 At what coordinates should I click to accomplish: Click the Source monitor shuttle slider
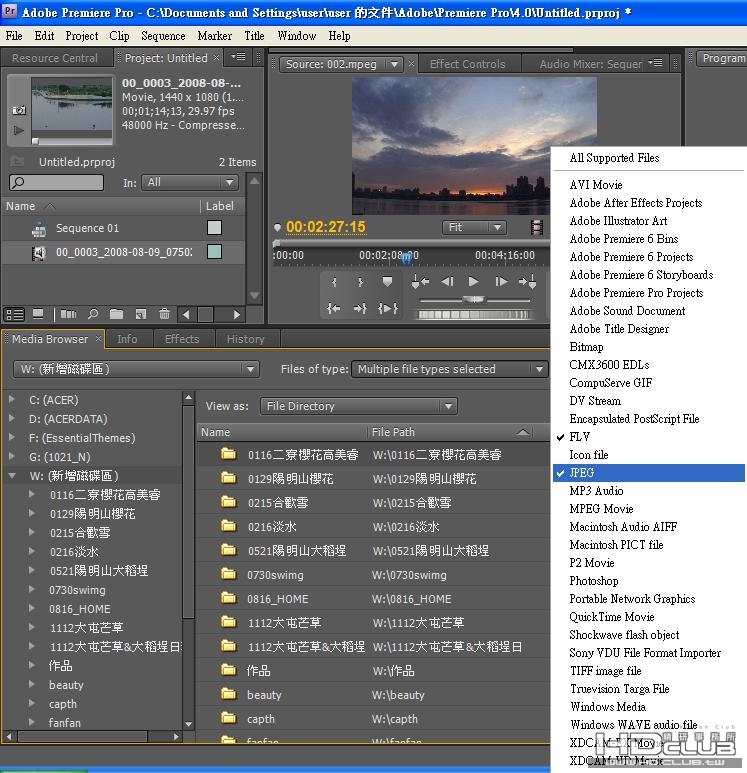click(473, 299)
